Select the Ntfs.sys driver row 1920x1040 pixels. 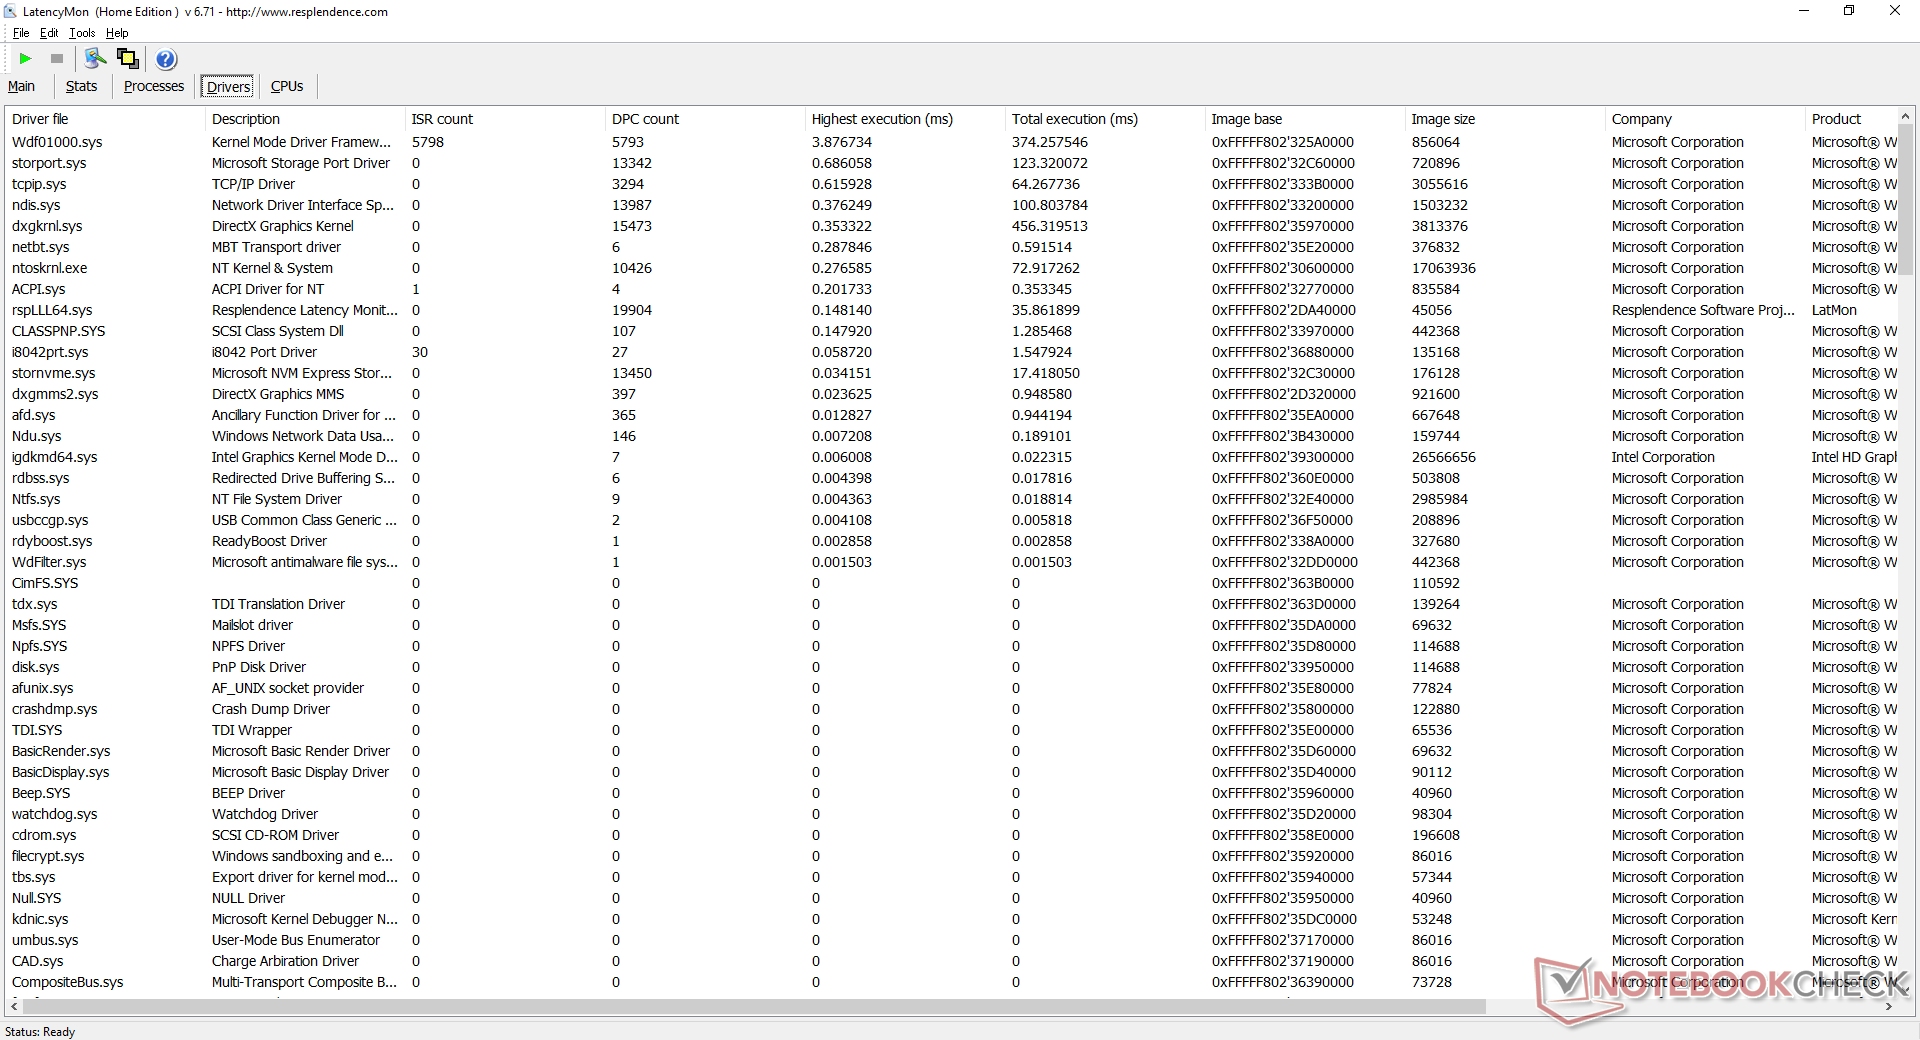pyautogui.click(x=950, y=499)
